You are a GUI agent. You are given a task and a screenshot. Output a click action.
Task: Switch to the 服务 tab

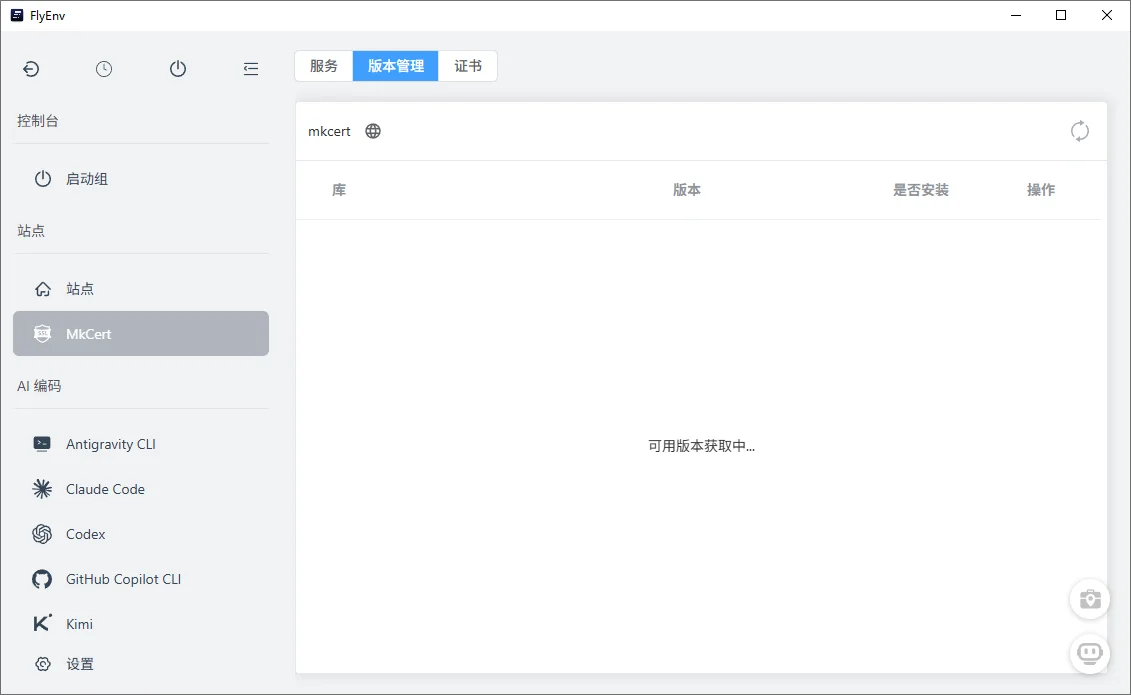pyautogui.click(x=324, y=66)
